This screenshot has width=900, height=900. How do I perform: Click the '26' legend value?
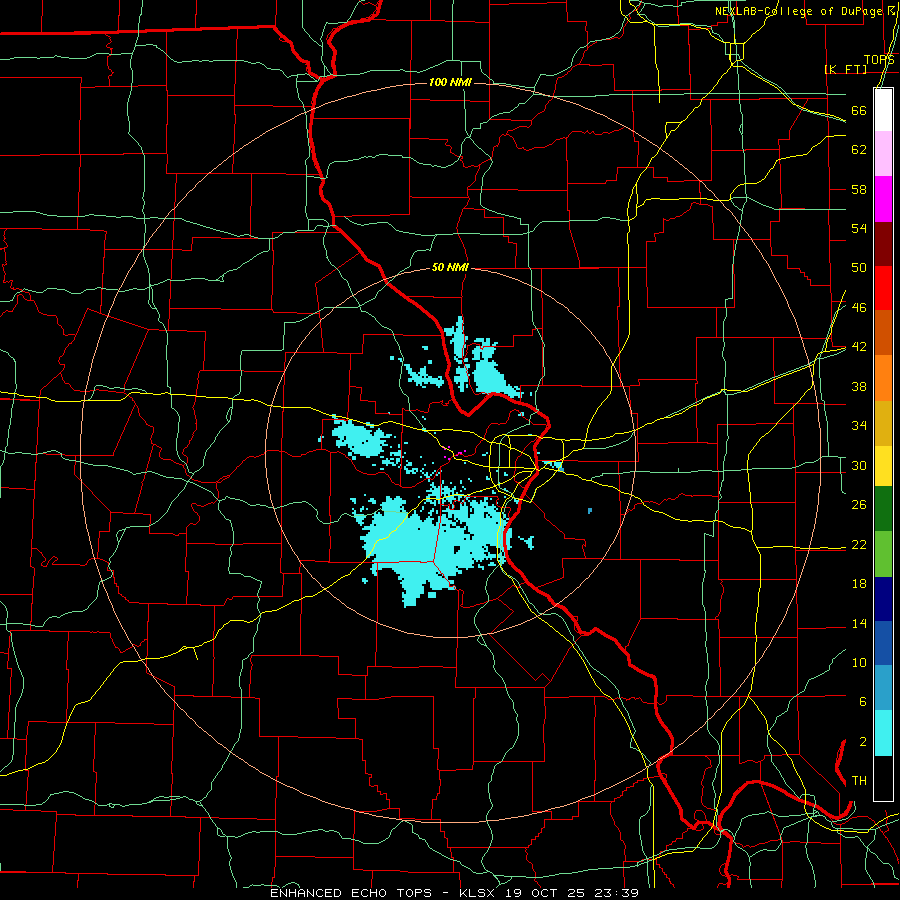859,505
